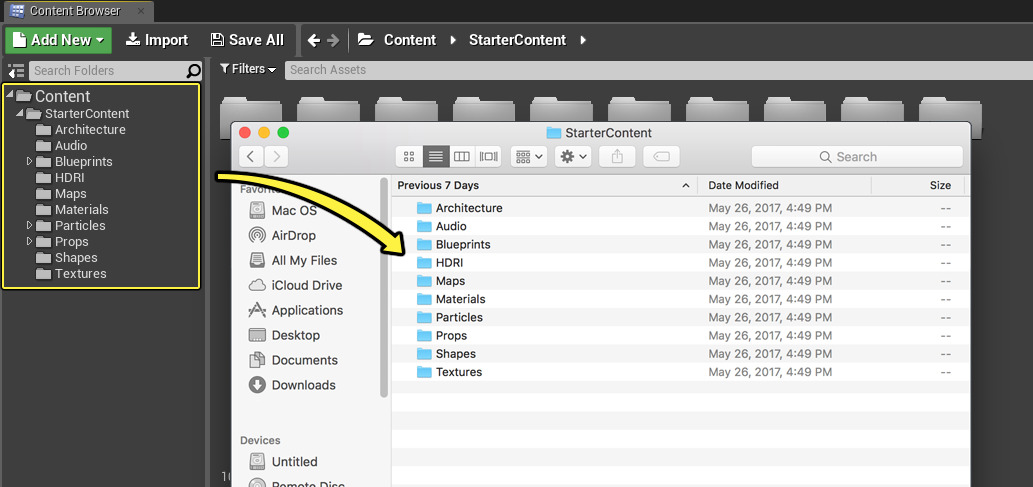Select the Materials folder in Finder list

pyautogui.click(x=460, y=299)
